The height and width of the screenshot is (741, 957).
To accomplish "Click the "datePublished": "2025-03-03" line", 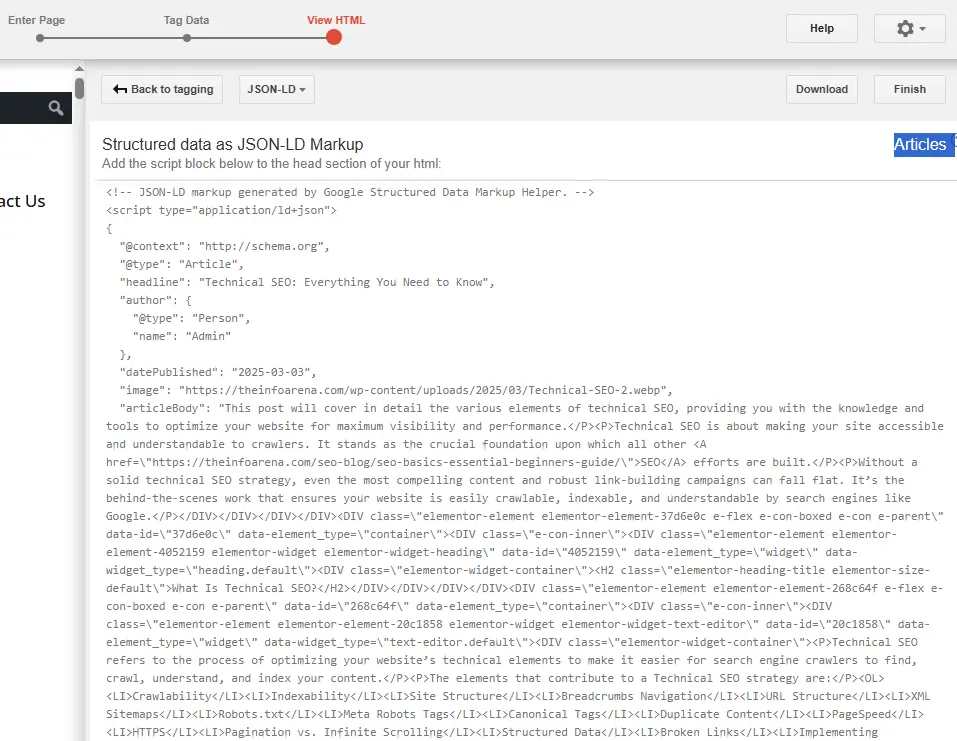I will click(x=218, y=372).
